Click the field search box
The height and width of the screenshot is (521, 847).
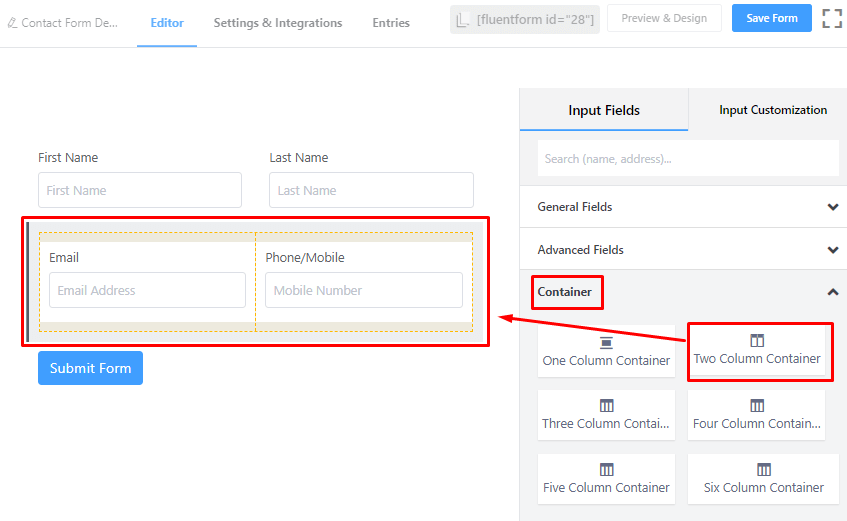(x=688, y=158)
